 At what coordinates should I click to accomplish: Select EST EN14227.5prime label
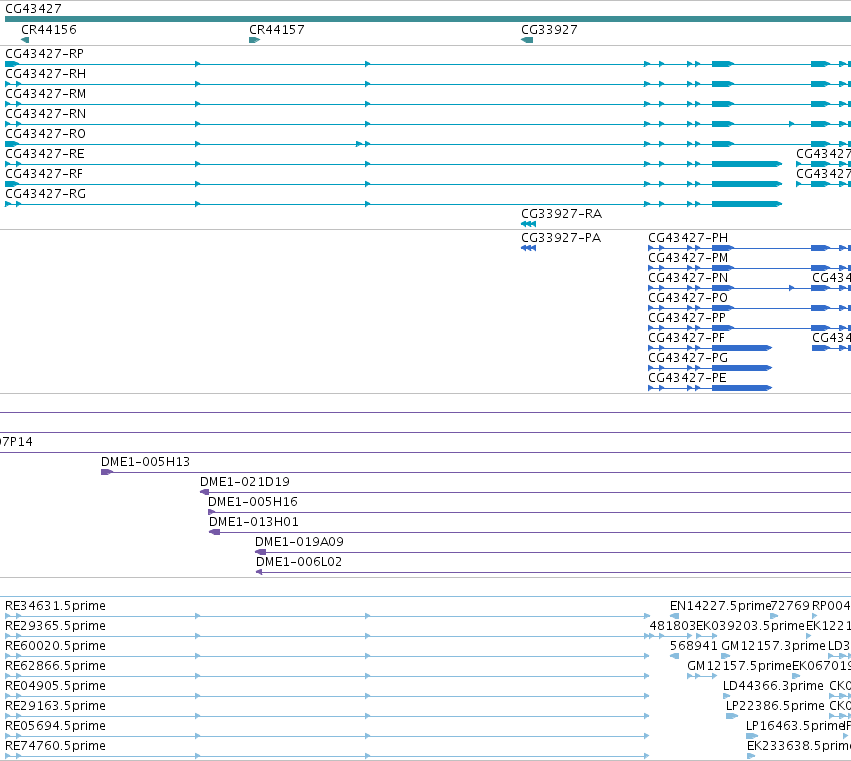coord(721,606)
